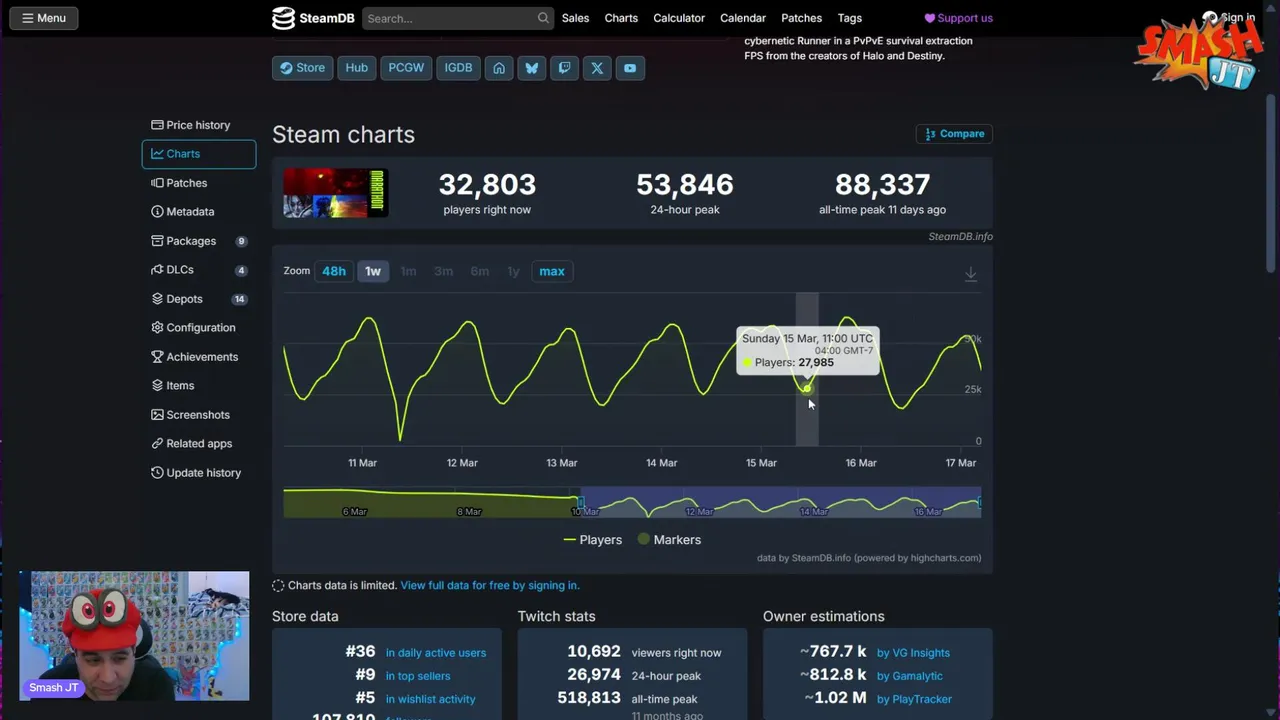Click the game capsule image thumbnail

(x=335, y=193)
